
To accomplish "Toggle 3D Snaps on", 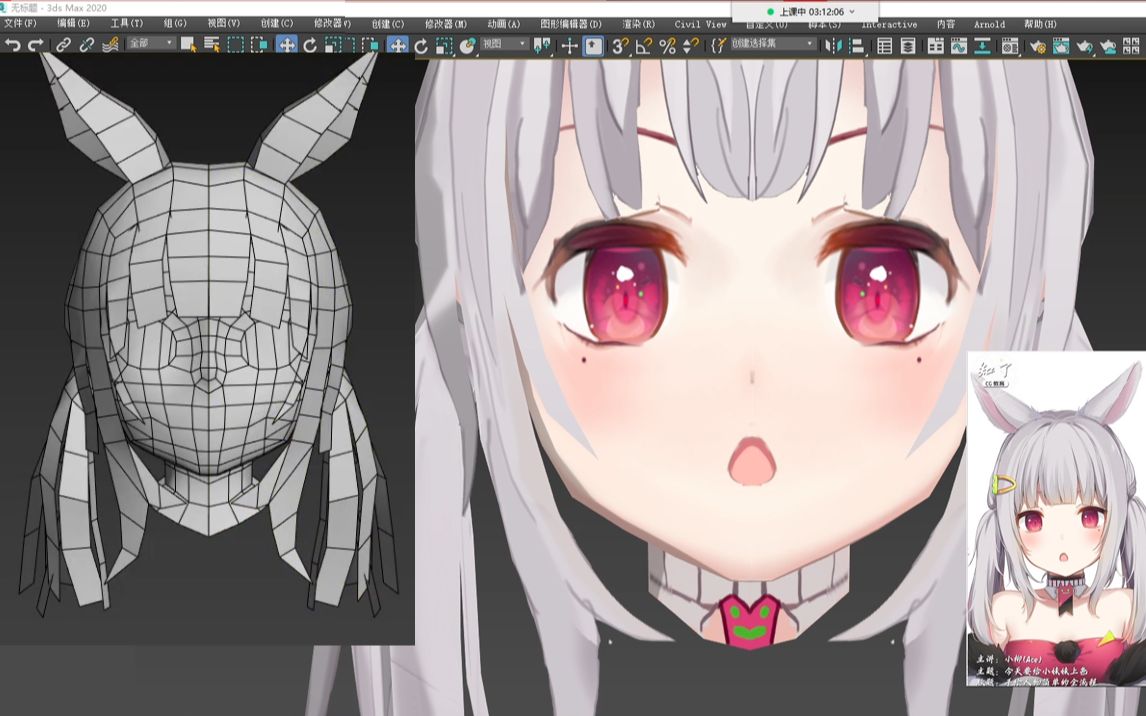I will (x=620, y=46).
